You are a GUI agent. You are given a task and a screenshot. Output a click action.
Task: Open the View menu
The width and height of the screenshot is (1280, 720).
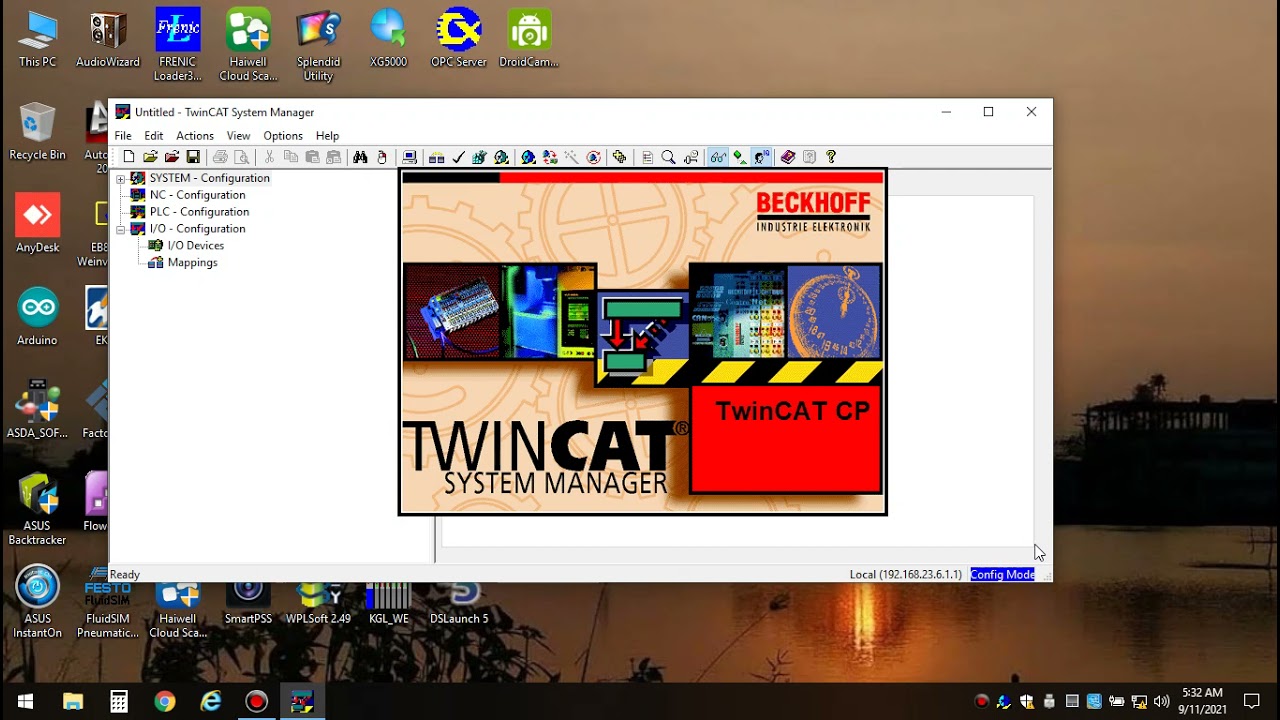click(238, 136)
